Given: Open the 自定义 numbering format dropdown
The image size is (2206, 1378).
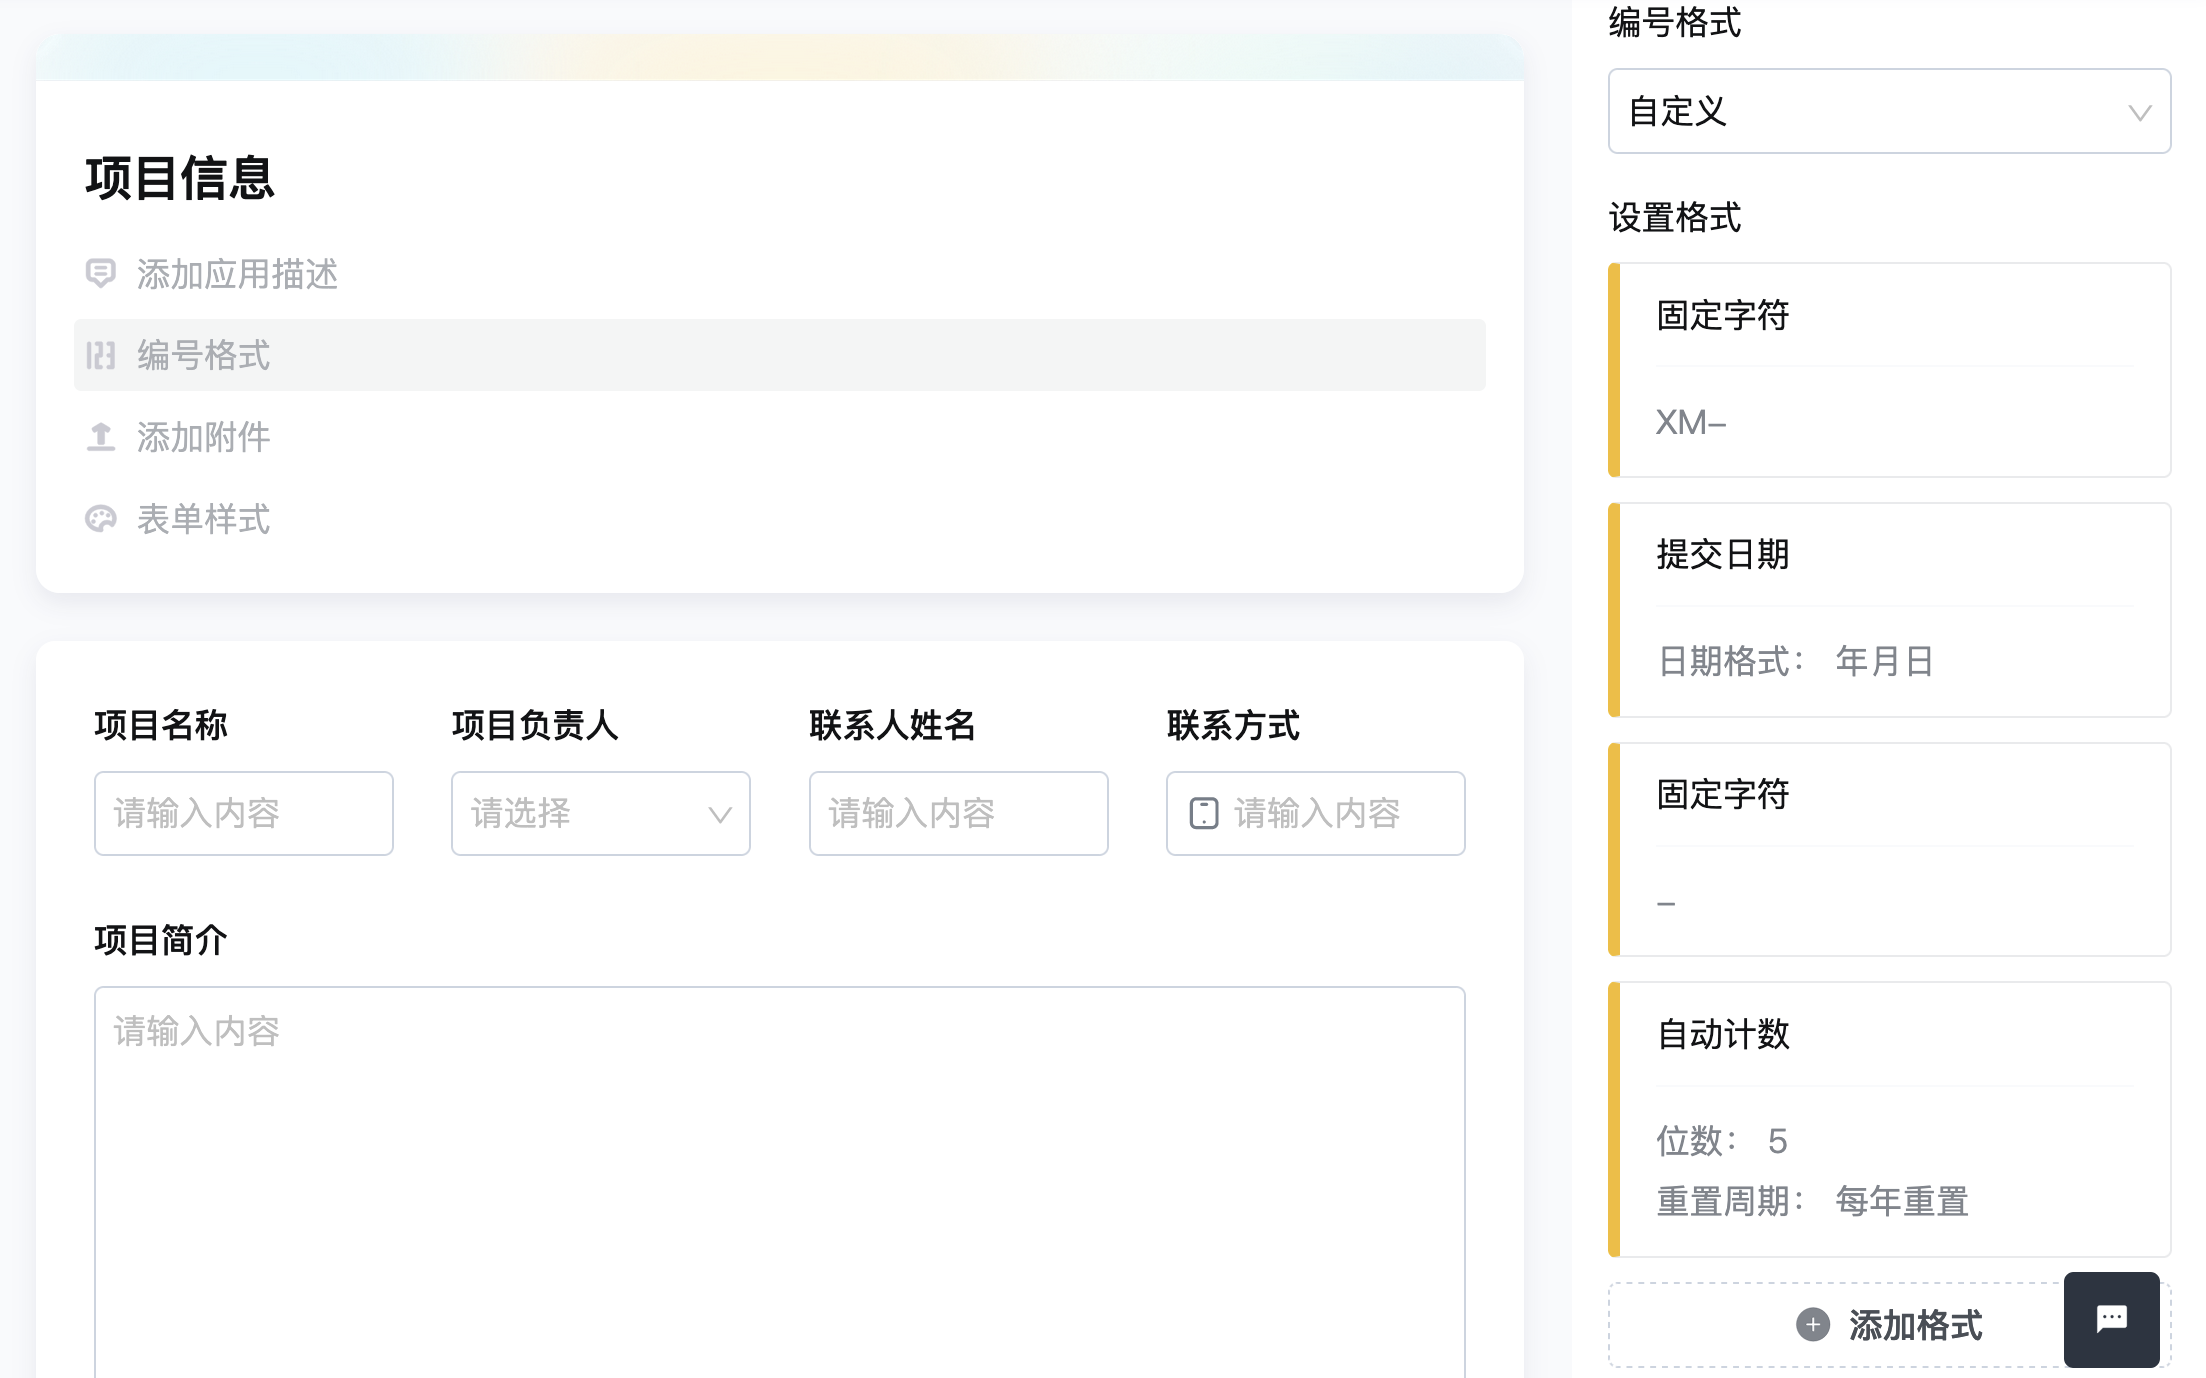Looking at the screenshot, I should point(1889,111).
